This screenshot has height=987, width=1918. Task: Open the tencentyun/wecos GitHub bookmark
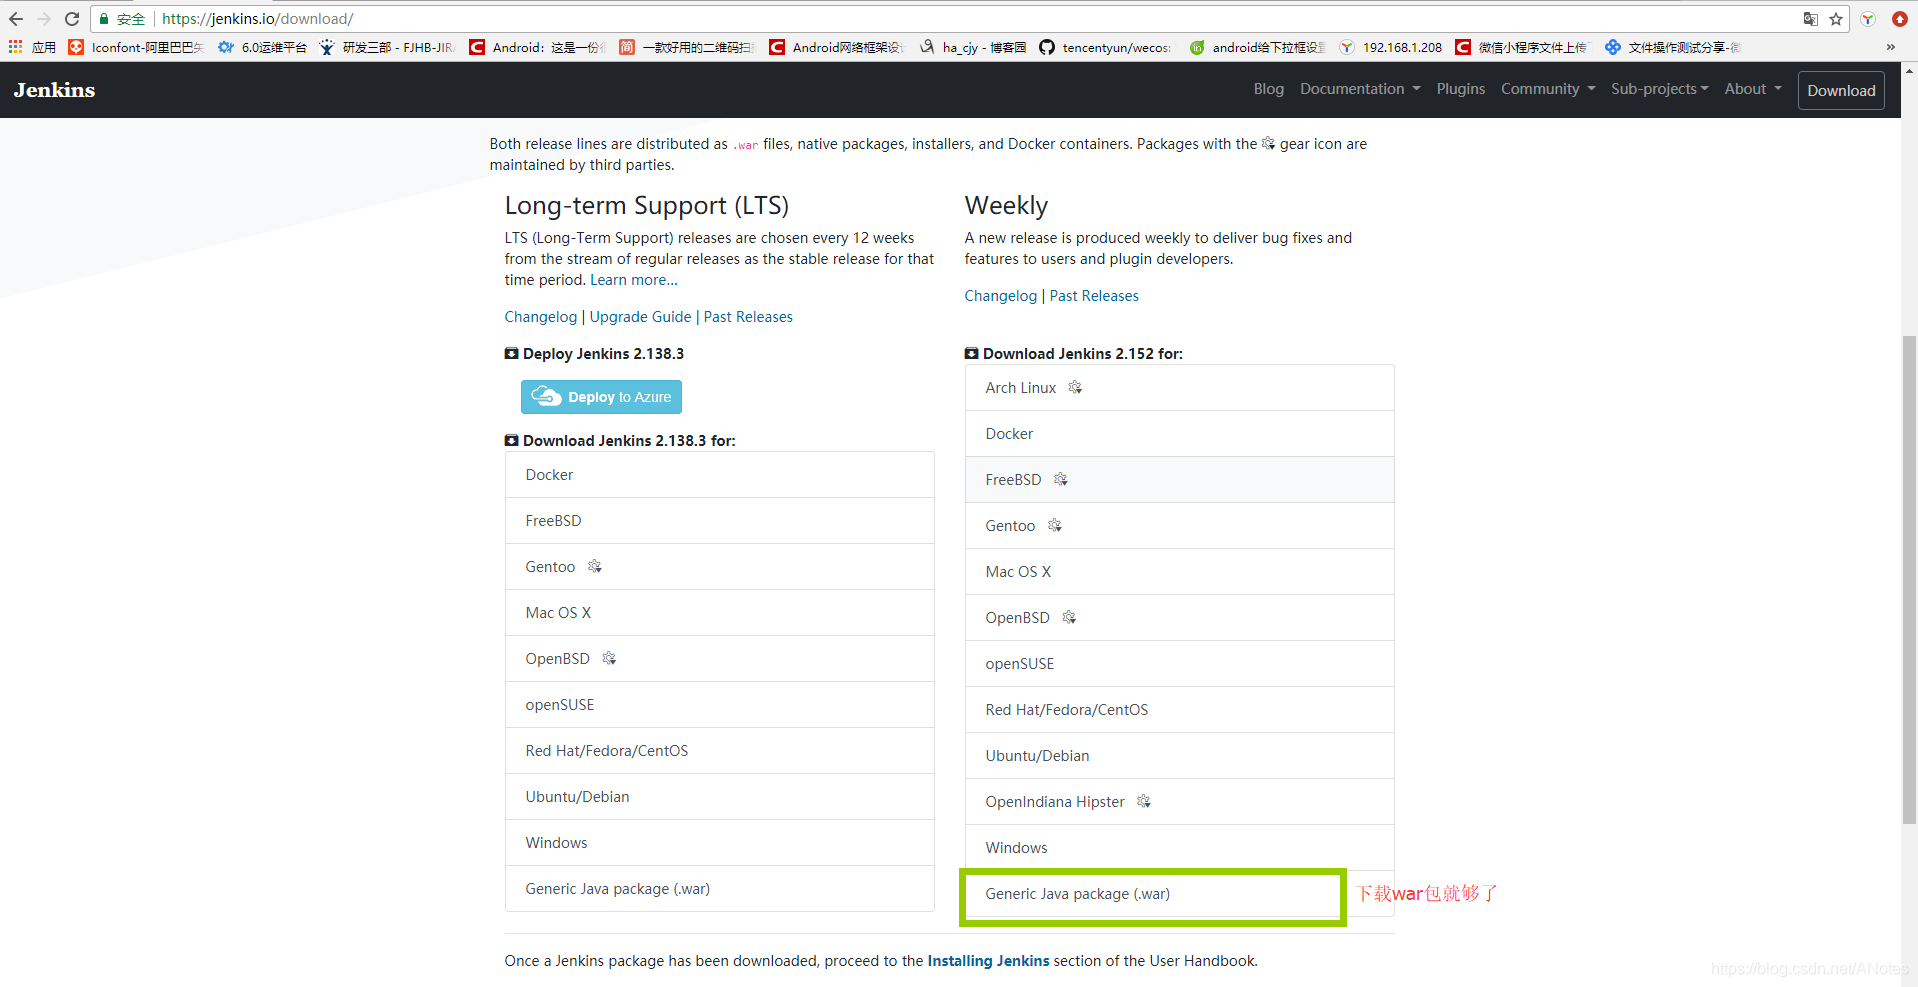point(1105,47)
